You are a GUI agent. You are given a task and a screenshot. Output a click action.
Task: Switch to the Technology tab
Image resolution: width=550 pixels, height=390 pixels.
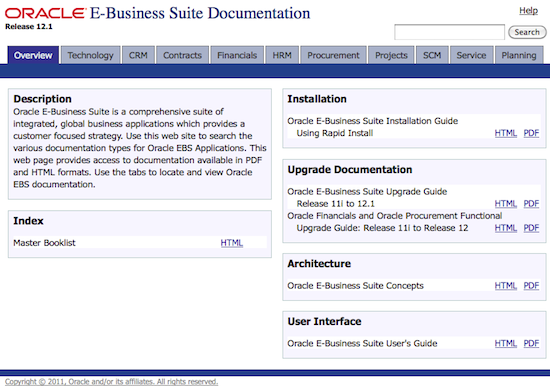(90, 55)
